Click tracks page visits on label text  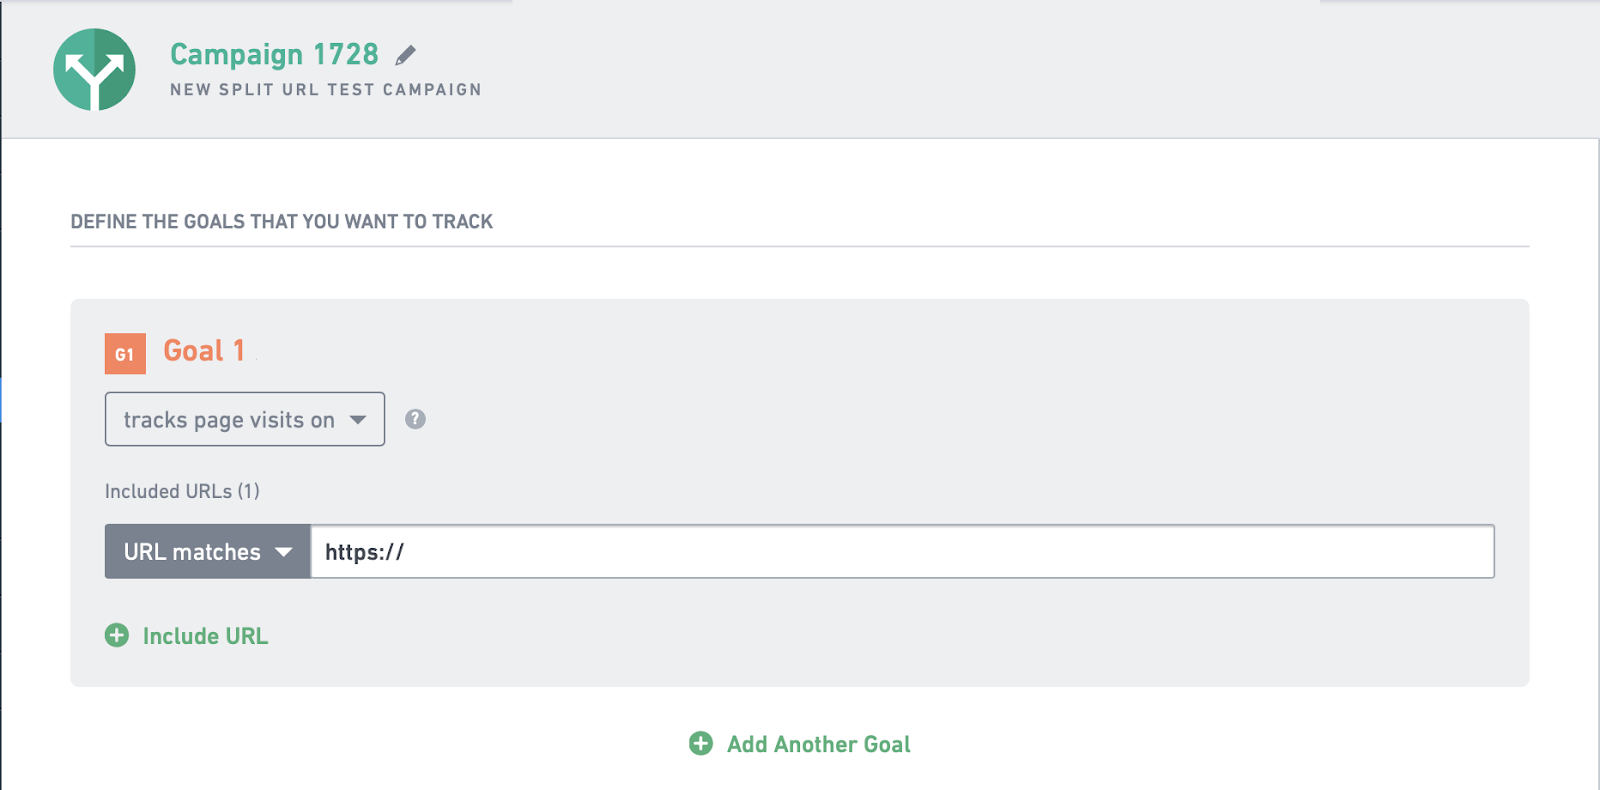click(x=229, y=420)
